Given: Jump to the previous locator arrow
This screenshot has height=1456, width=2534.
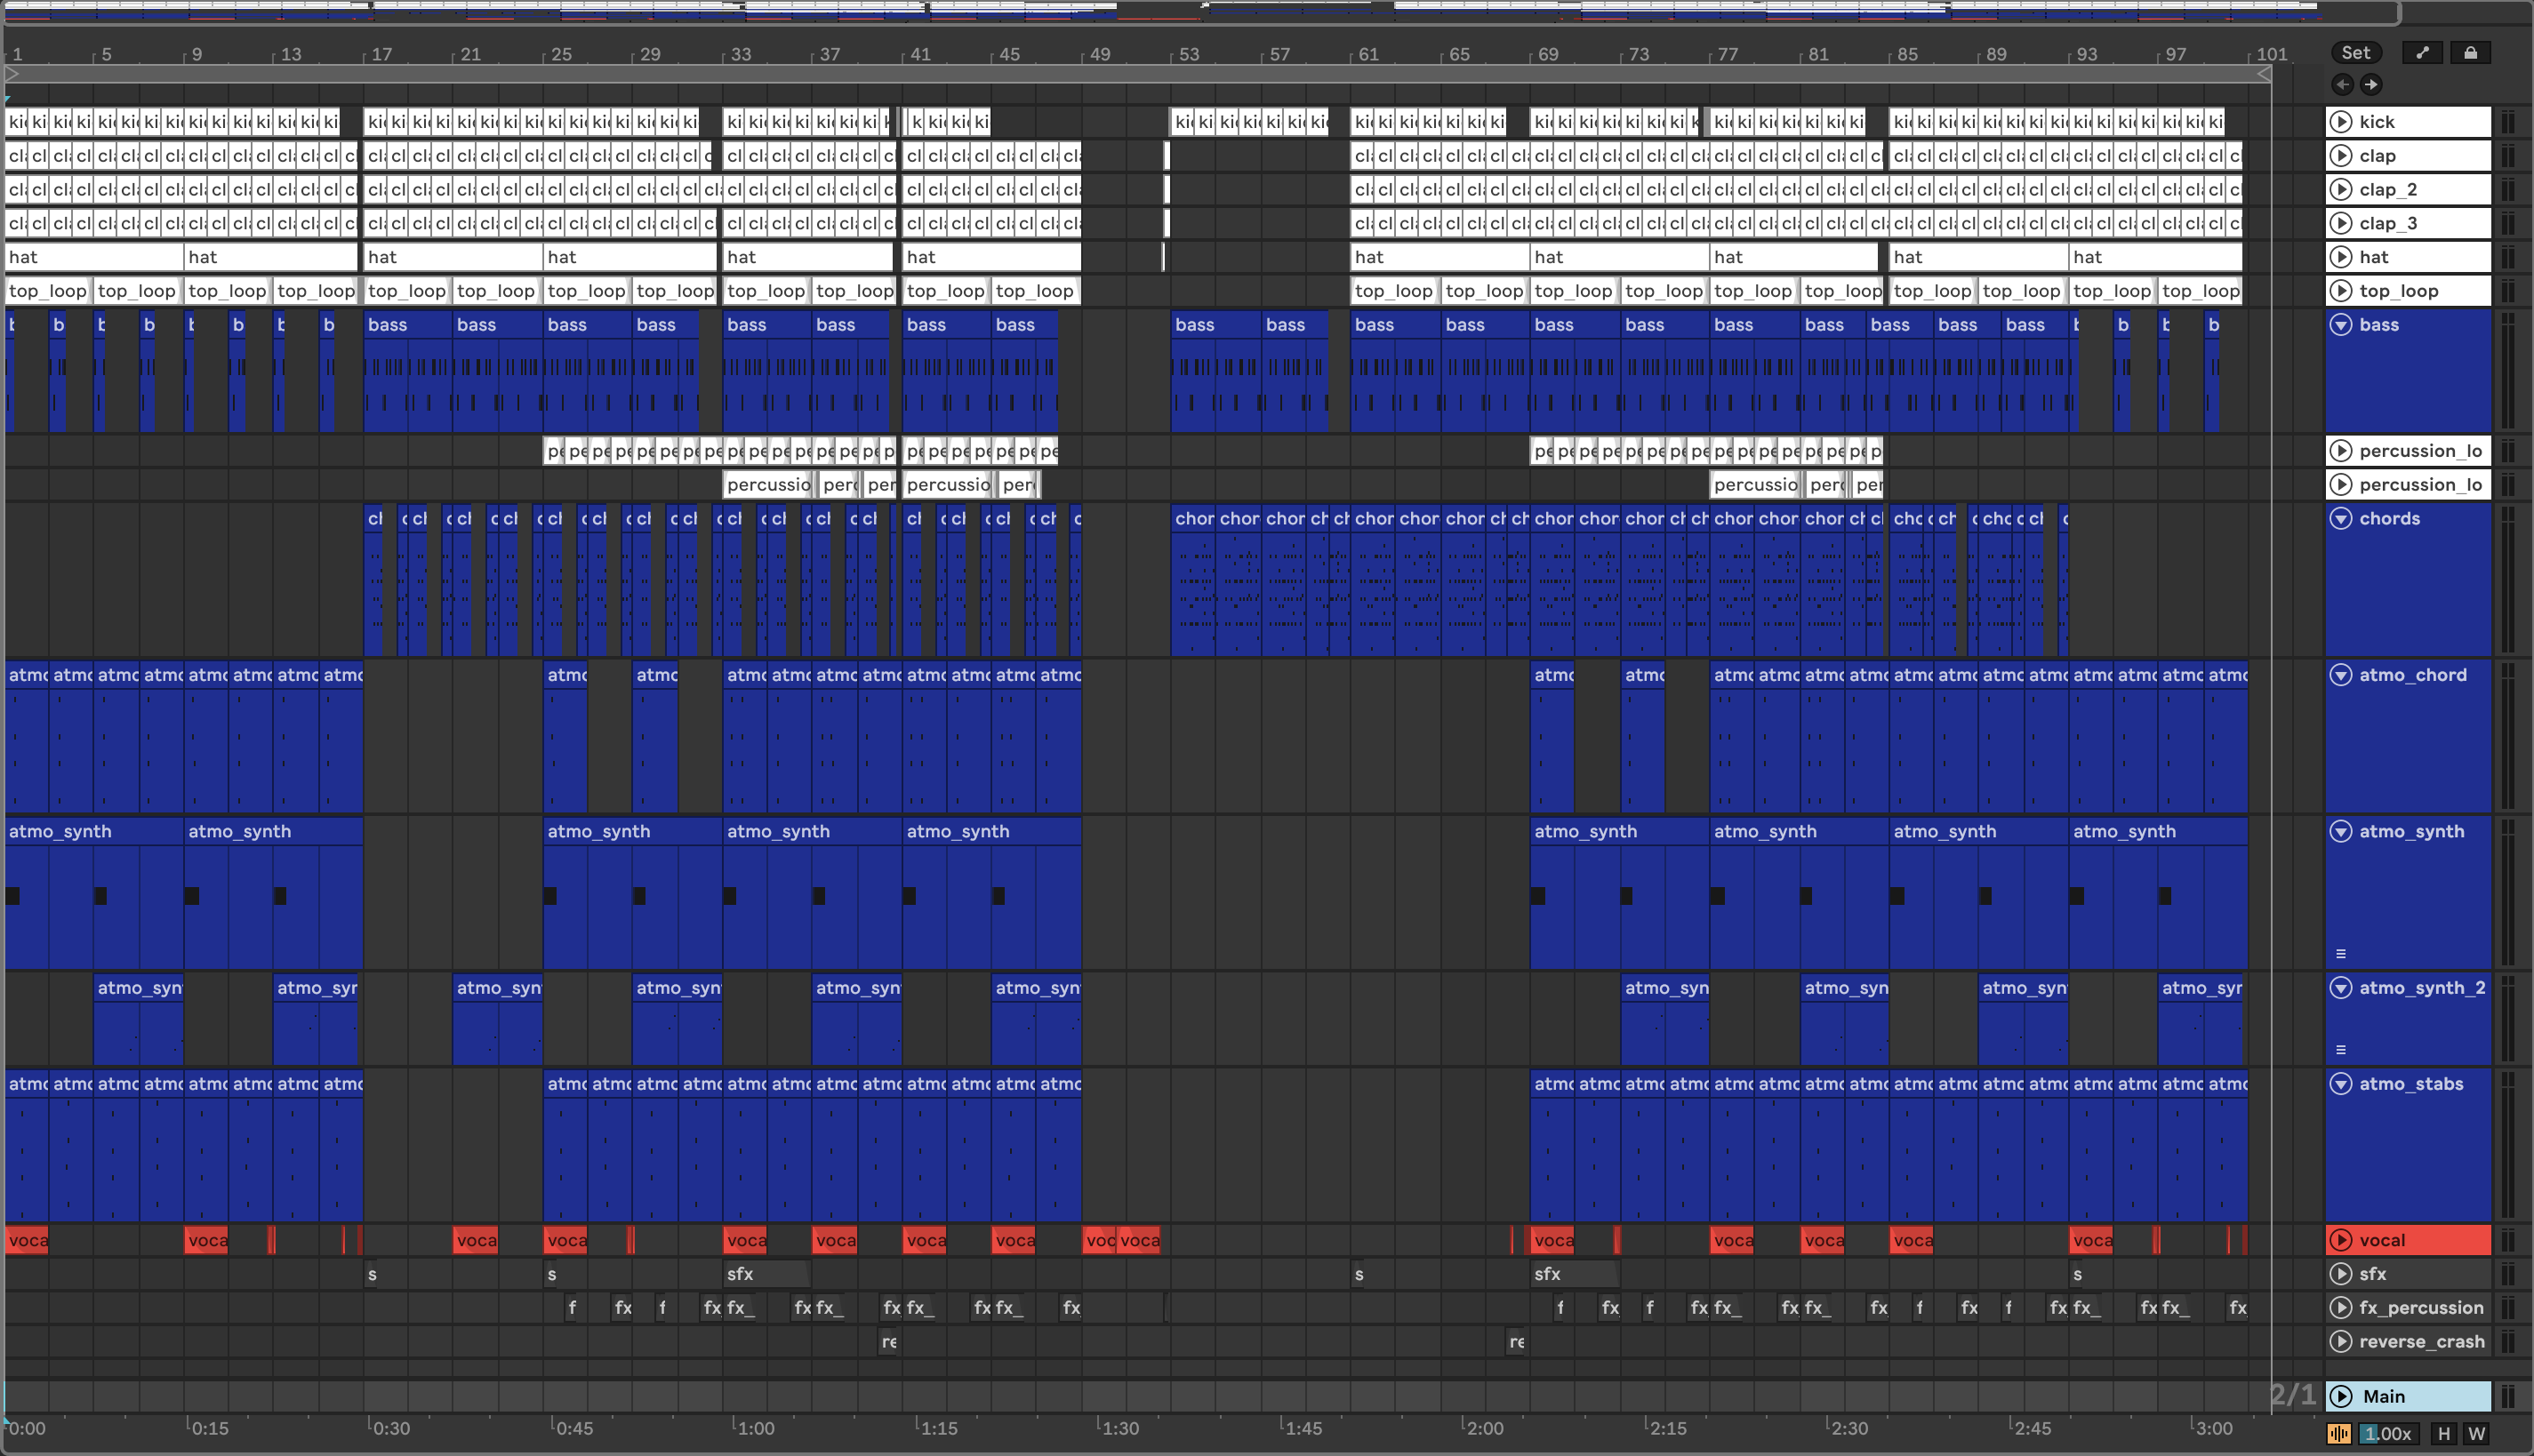Looking at the screenshot, I should (x=2342, y=85).
